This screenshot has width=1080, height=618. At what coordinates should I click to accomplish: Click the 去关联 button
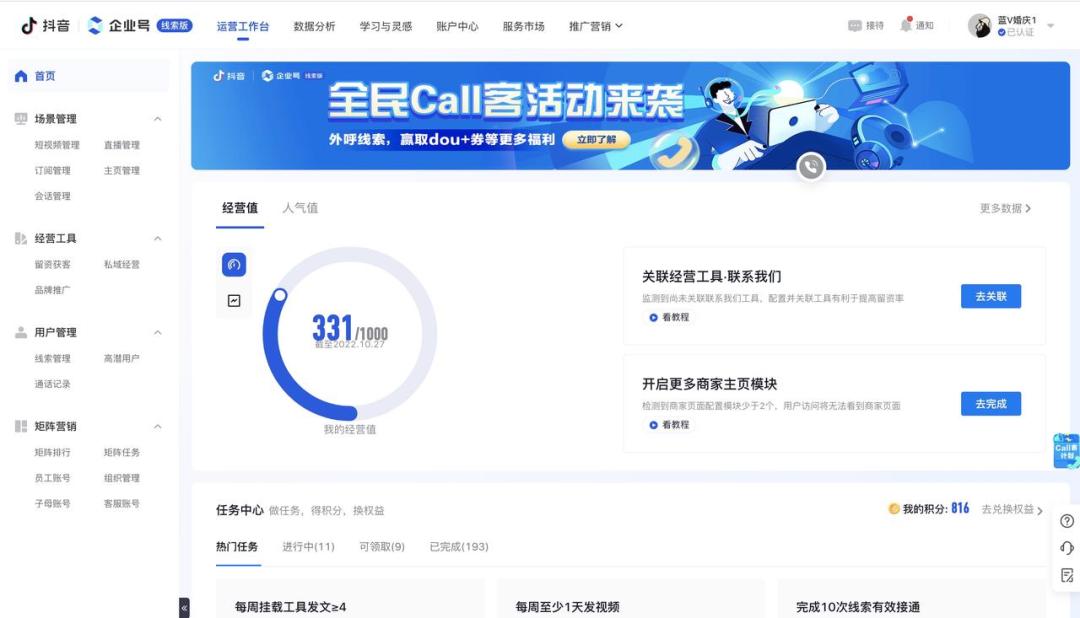point(991,296)
